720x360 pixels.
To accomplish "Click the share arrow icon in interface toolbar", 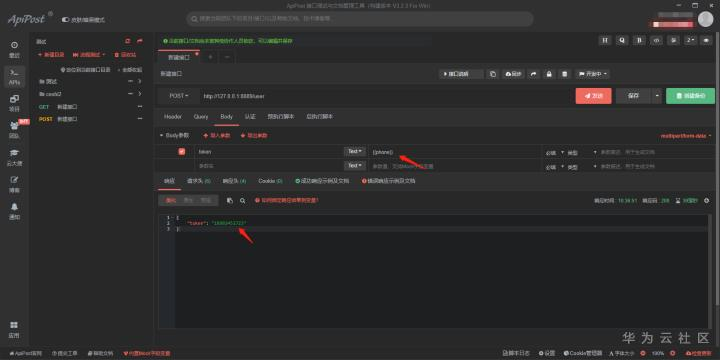I will tap(534, 74).
